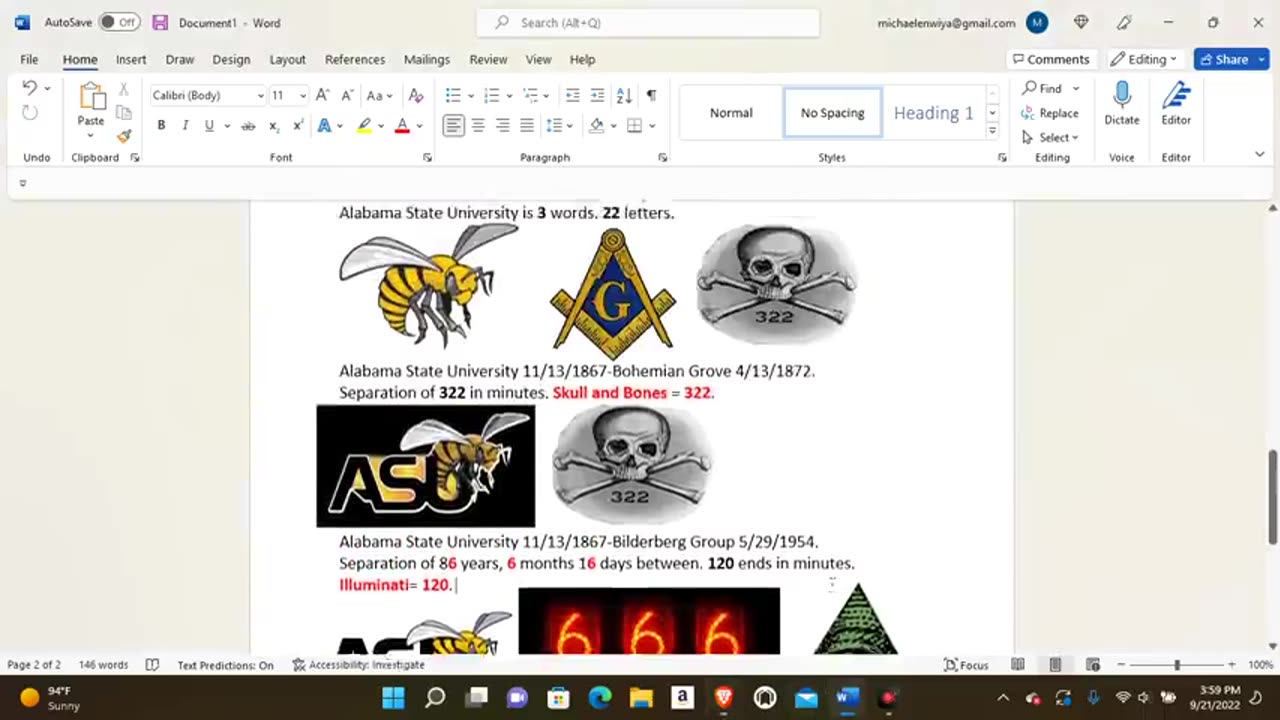Toggle left alignment
The width and height of the screenshot is (1280, 720).
454,125
